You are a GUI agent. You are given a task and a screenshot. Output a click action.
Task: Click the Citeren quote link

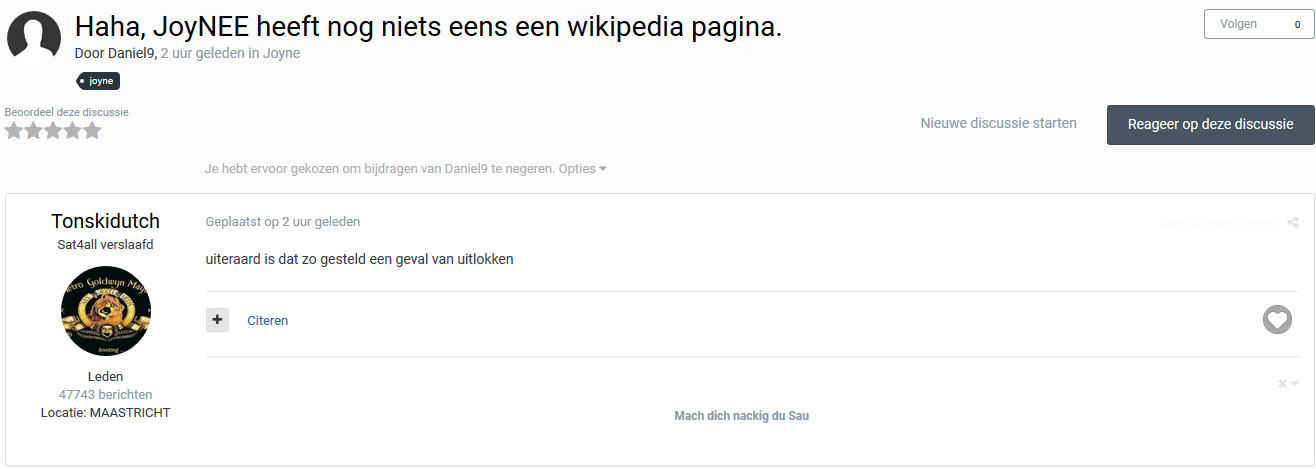tap(268, 321)
